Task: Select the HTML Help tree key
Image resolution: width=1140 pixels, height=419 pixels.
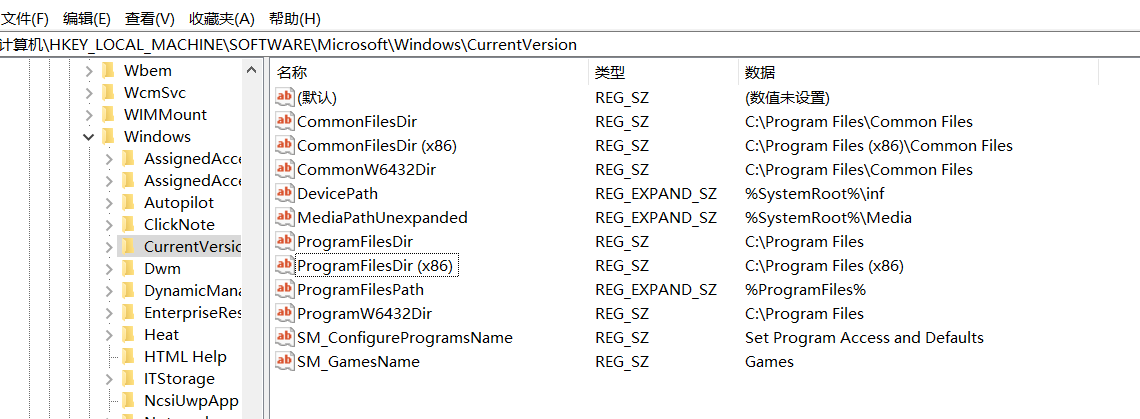Action: [x=185, y=356]
